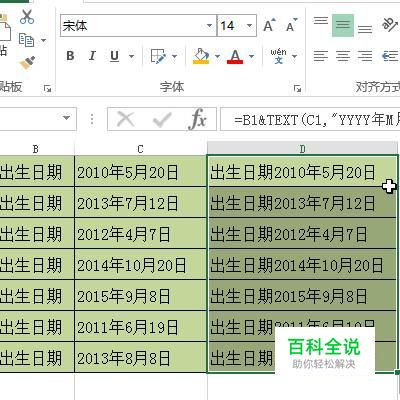Viewport: 400px width, 400px height.
Task: Expand the font size dropdown arrow
Action: coord(250,26)
